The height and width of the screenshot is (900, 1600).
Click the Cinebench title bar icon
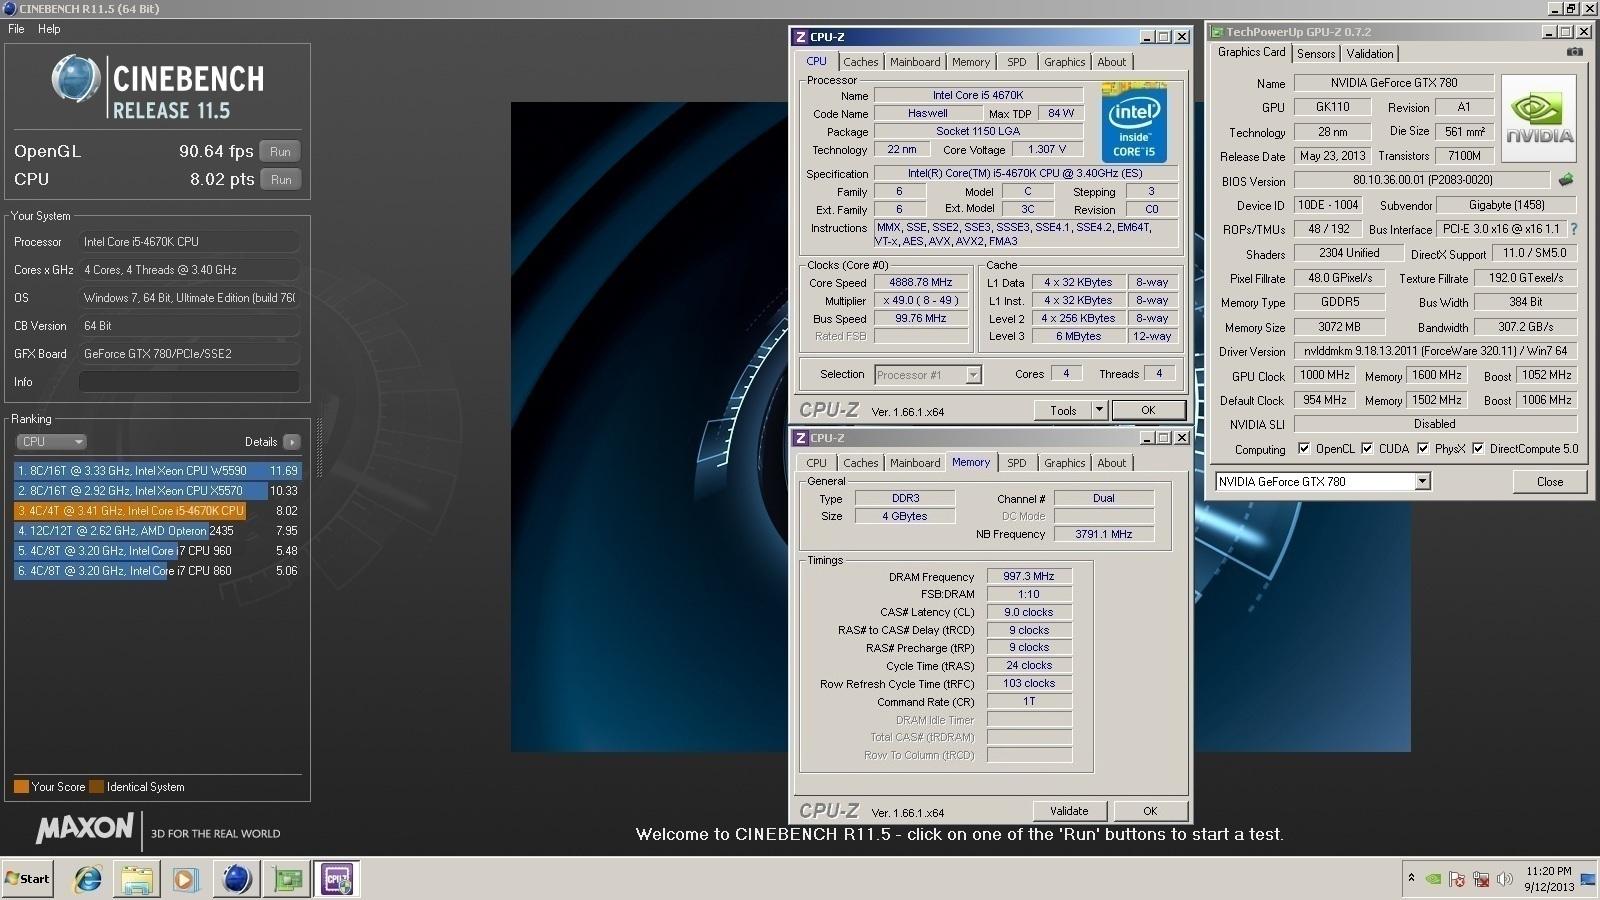9,8
